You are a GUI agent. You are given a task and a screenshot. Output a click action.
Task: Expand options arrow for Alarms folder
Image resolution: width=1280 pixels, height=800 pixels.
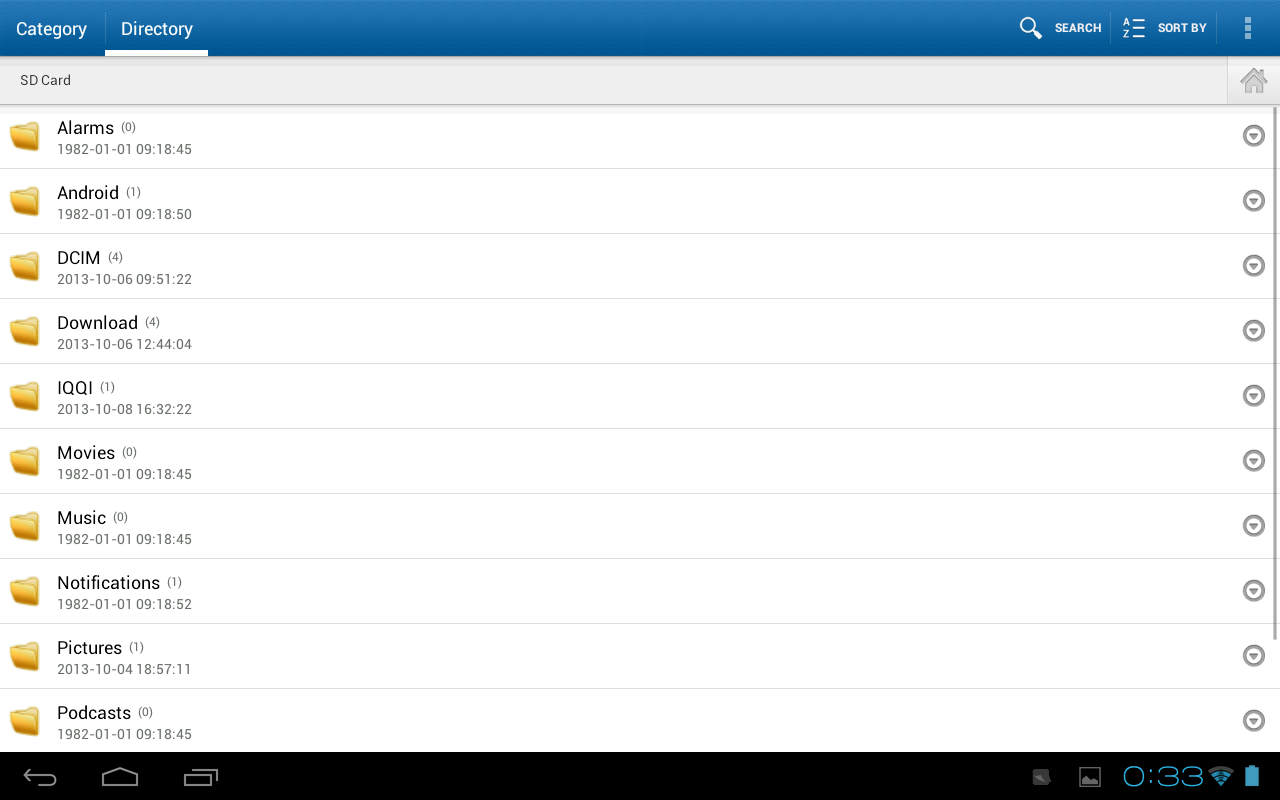tap(1253, 136)
